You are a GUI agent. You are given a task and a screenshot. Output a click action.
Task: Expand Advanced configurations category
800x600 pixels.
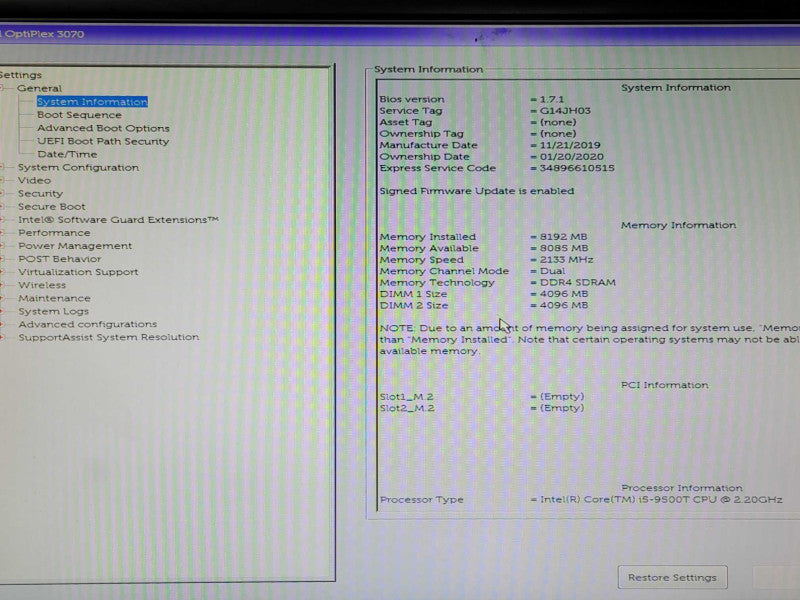88,324
